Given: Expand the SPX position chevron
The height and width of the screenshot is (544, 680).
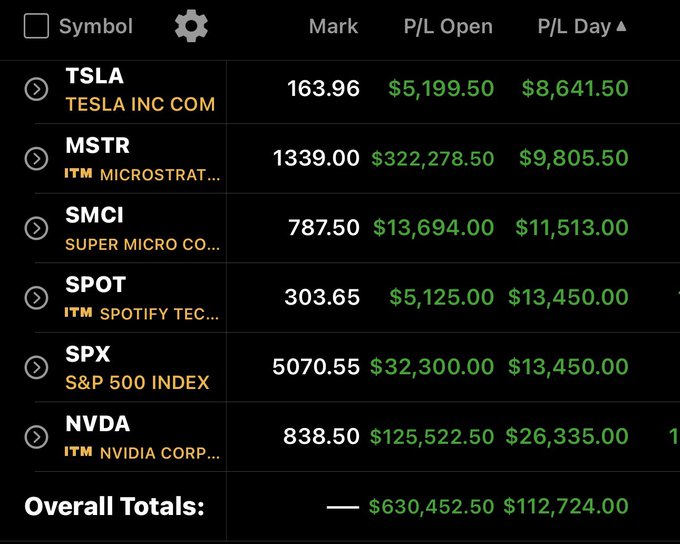Looking at the screenshot, I should click(x=36, y=367).
